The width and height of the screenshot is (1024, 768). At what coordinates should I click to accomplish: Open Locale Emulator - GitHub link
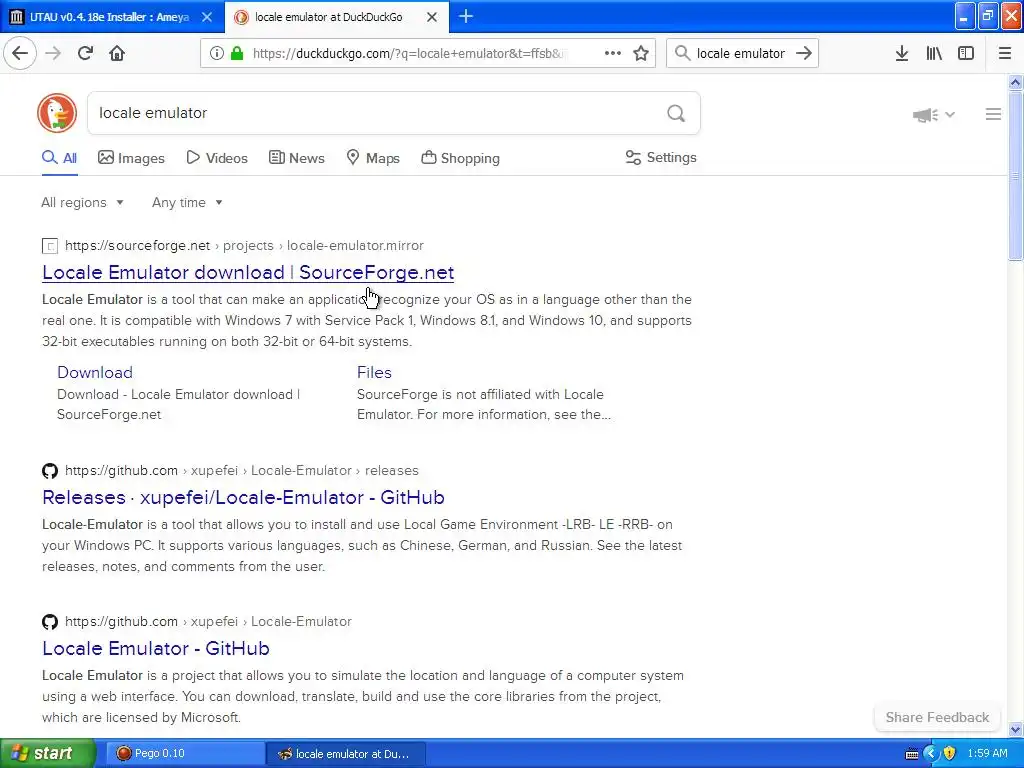tap(155, 648)
